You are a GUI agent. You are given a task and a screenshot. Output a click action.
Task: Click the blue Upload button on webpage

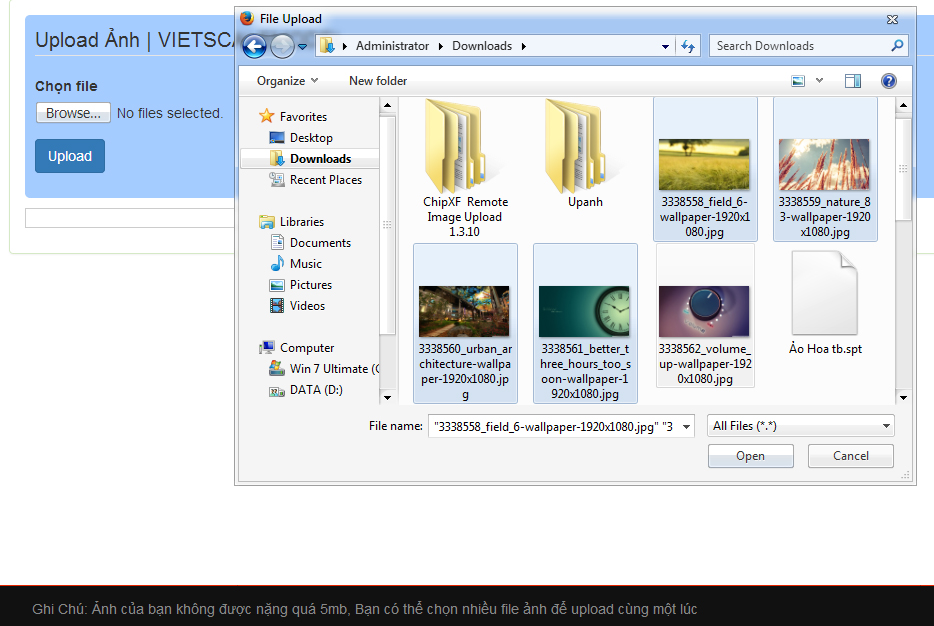pyautogui.click(x=70, y=156)
